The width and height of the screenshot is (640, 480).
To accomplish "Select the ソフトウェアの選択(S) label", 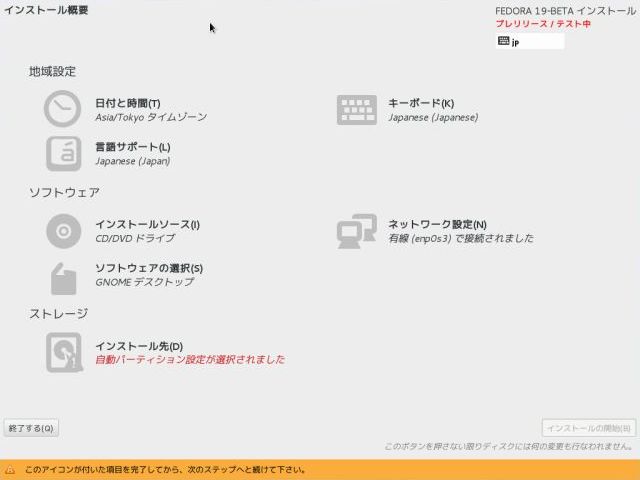I will [x=149, y=268].
